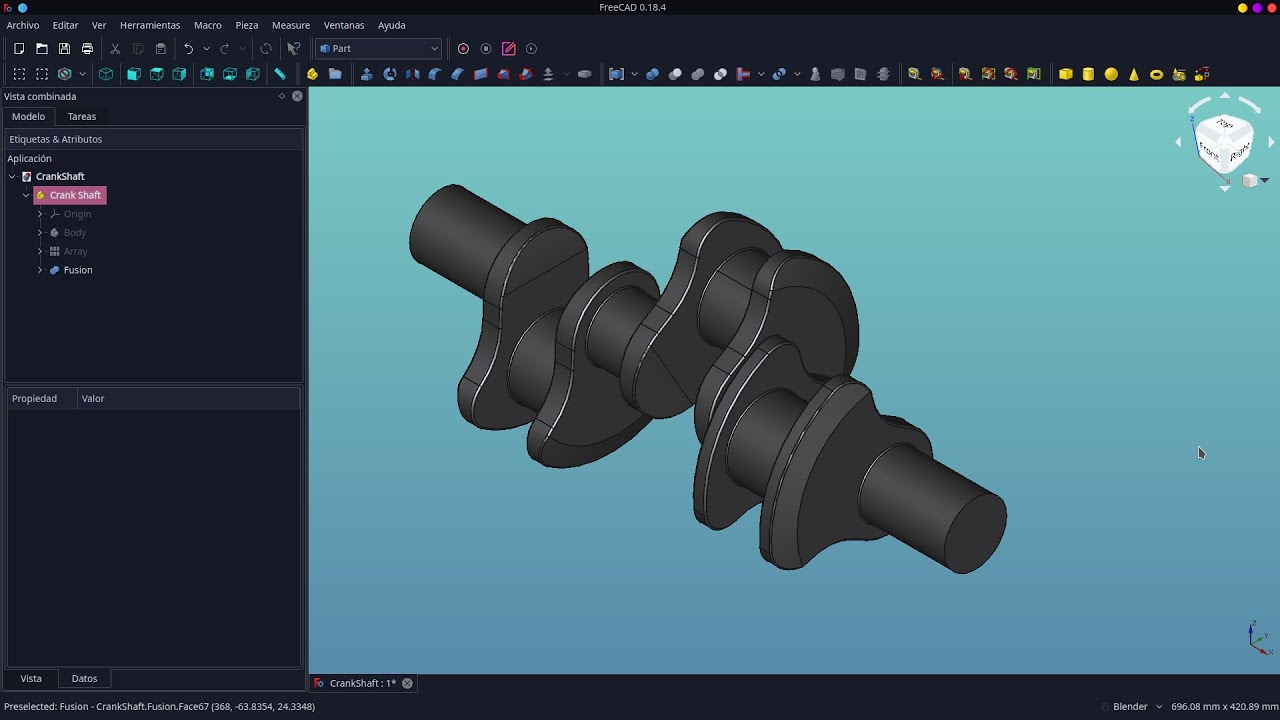The width and height of the screenshot is (1280, 720).
Task: Open compound tools dropdown arrow
Action: pos(634,74)
